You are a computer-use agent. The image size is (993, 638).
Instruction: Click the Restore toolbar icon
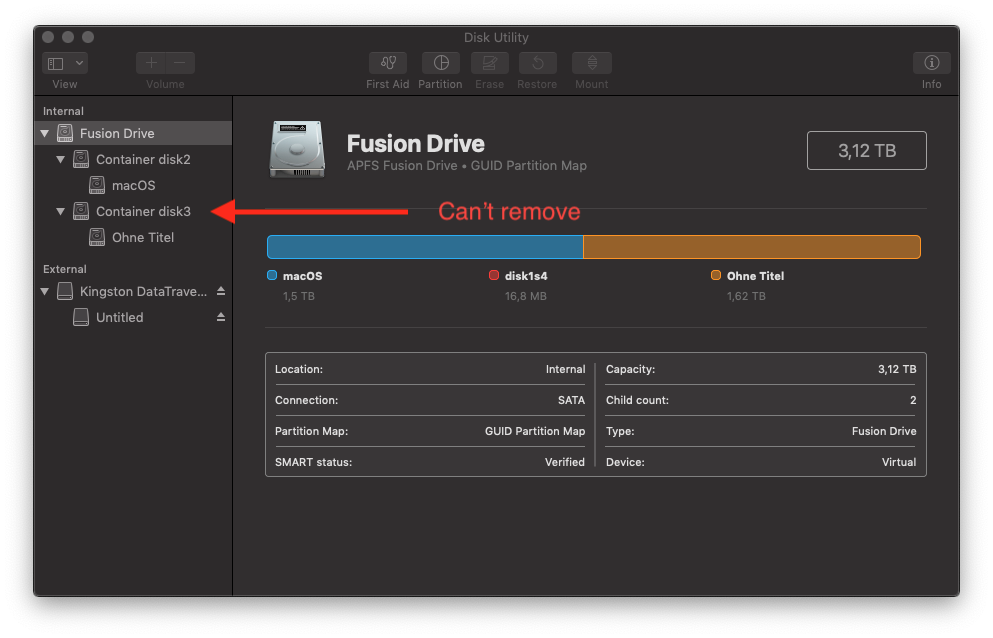537,63
